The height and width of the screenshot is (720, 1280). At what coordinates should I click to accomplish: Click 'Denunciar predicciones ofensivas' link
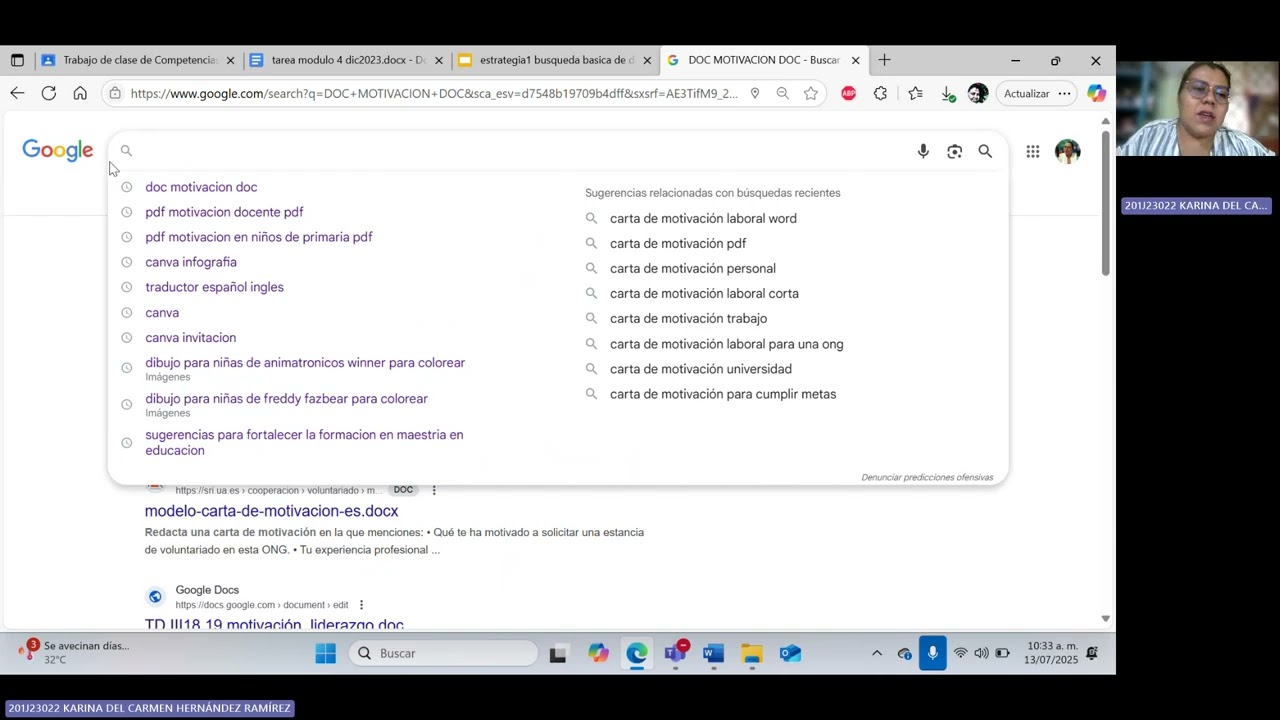pos(927,477)
